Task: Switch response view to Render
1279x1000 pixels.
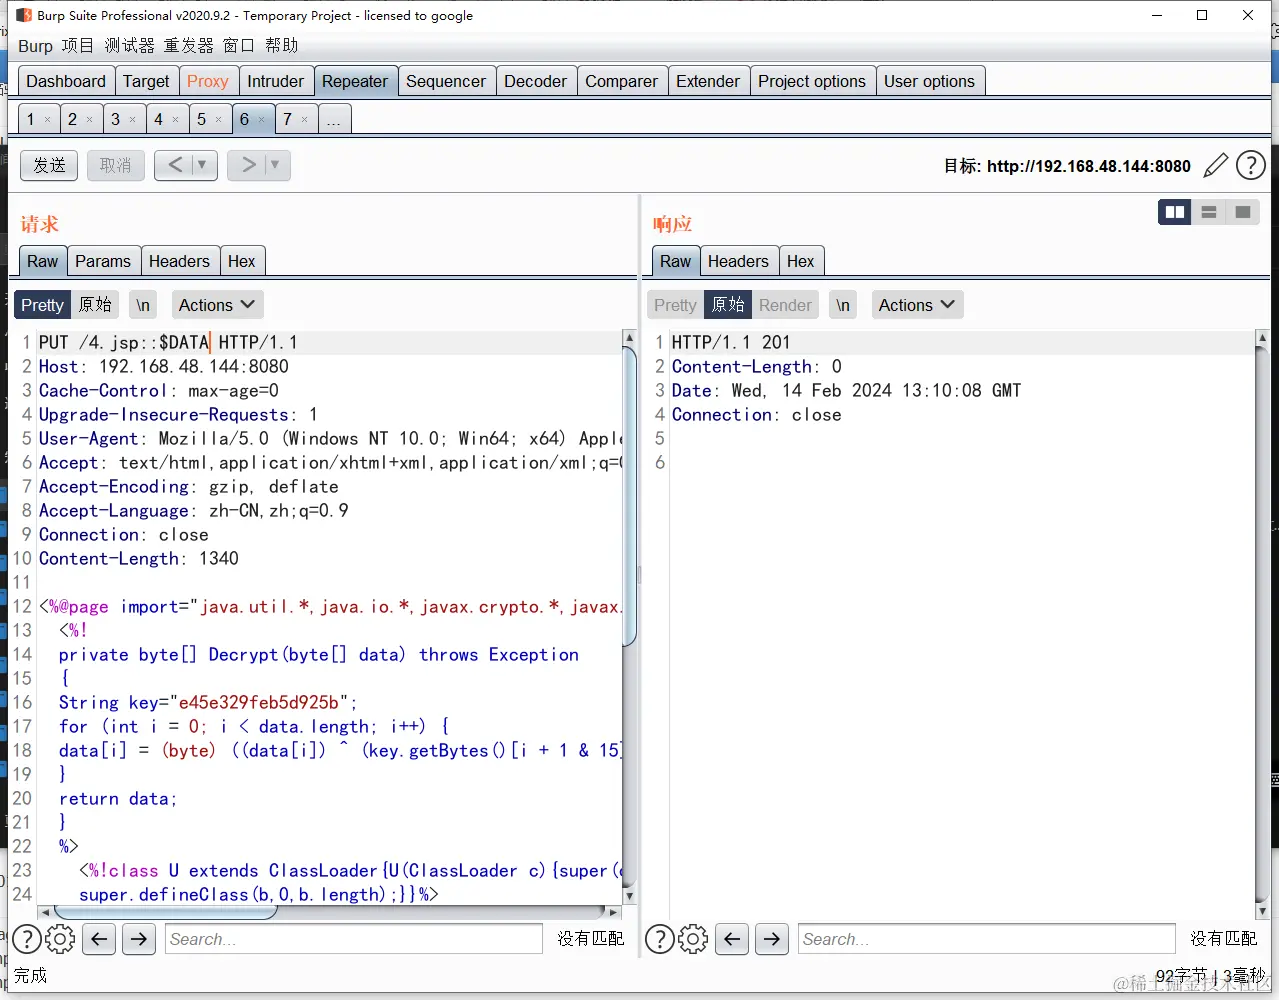Action: (785, 305)
